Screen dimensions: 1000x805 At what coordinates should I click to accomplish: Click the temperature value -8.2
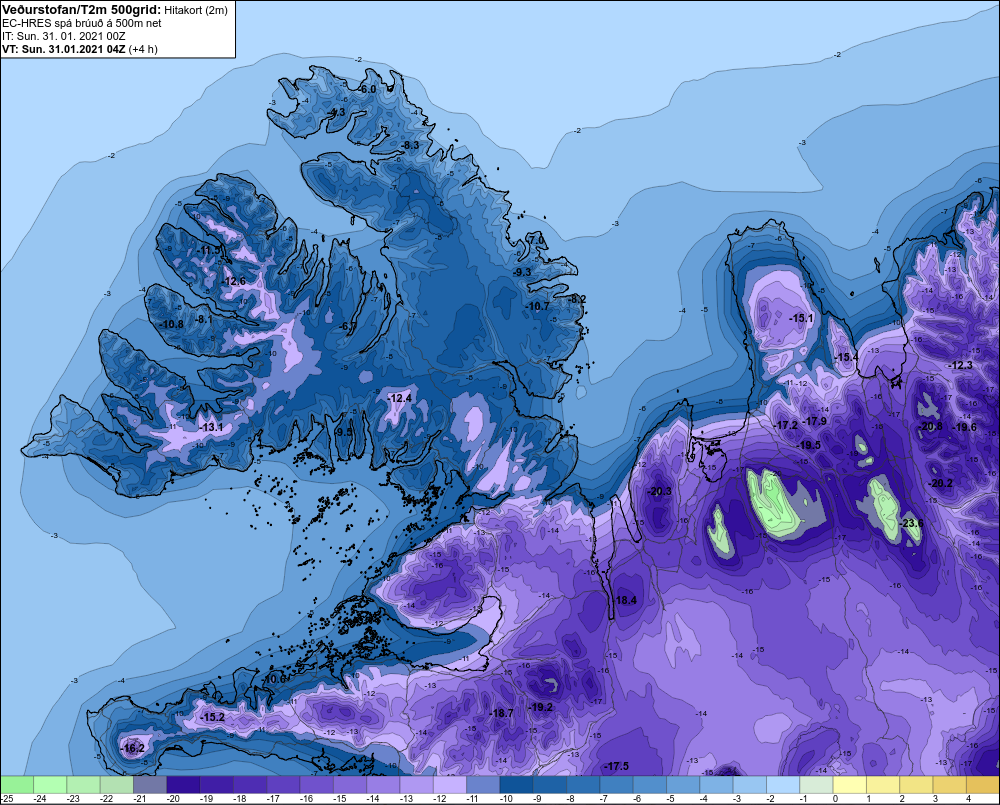coord(577,299)
